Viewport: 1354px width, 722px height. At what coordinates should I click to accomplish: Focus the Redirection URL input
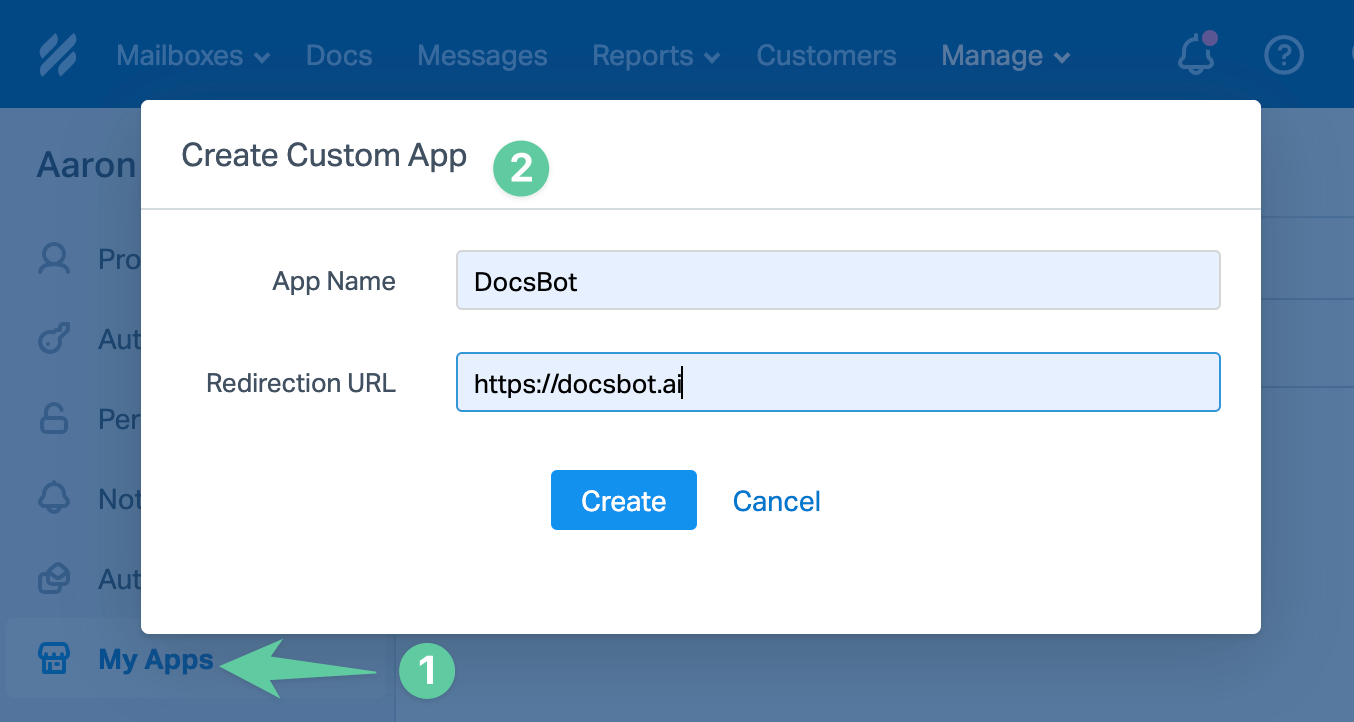838,382
